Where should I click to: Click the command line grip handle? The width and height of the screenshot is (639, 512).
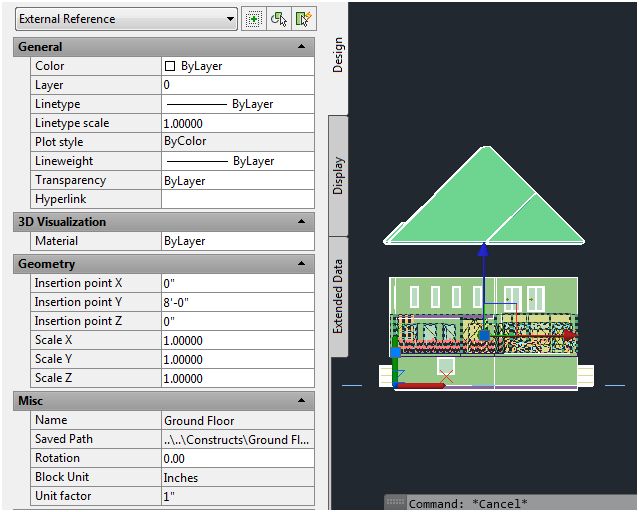(x=395, y=502)
